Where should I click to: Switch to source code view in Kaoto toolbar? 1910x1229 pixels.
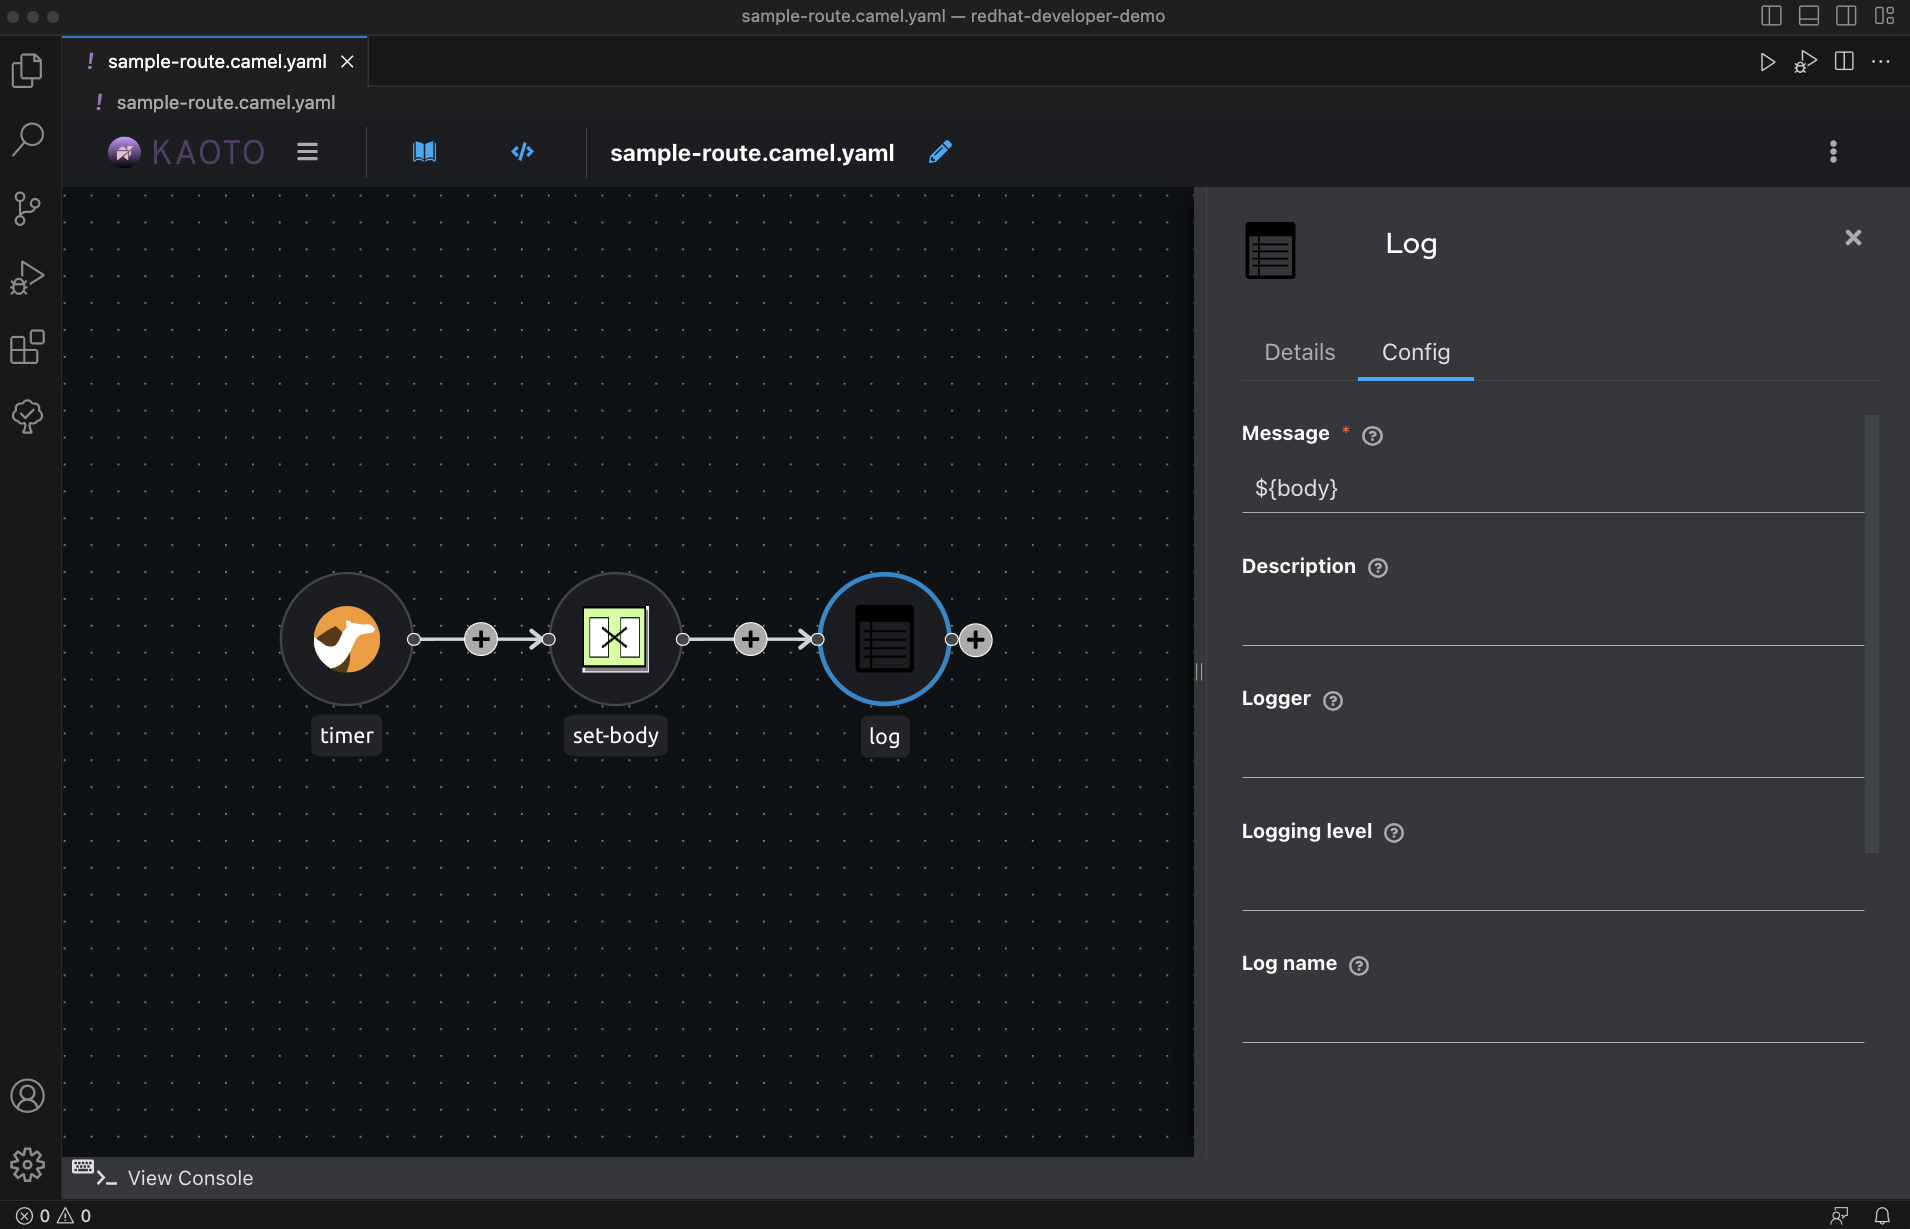(x=523, y=151)
